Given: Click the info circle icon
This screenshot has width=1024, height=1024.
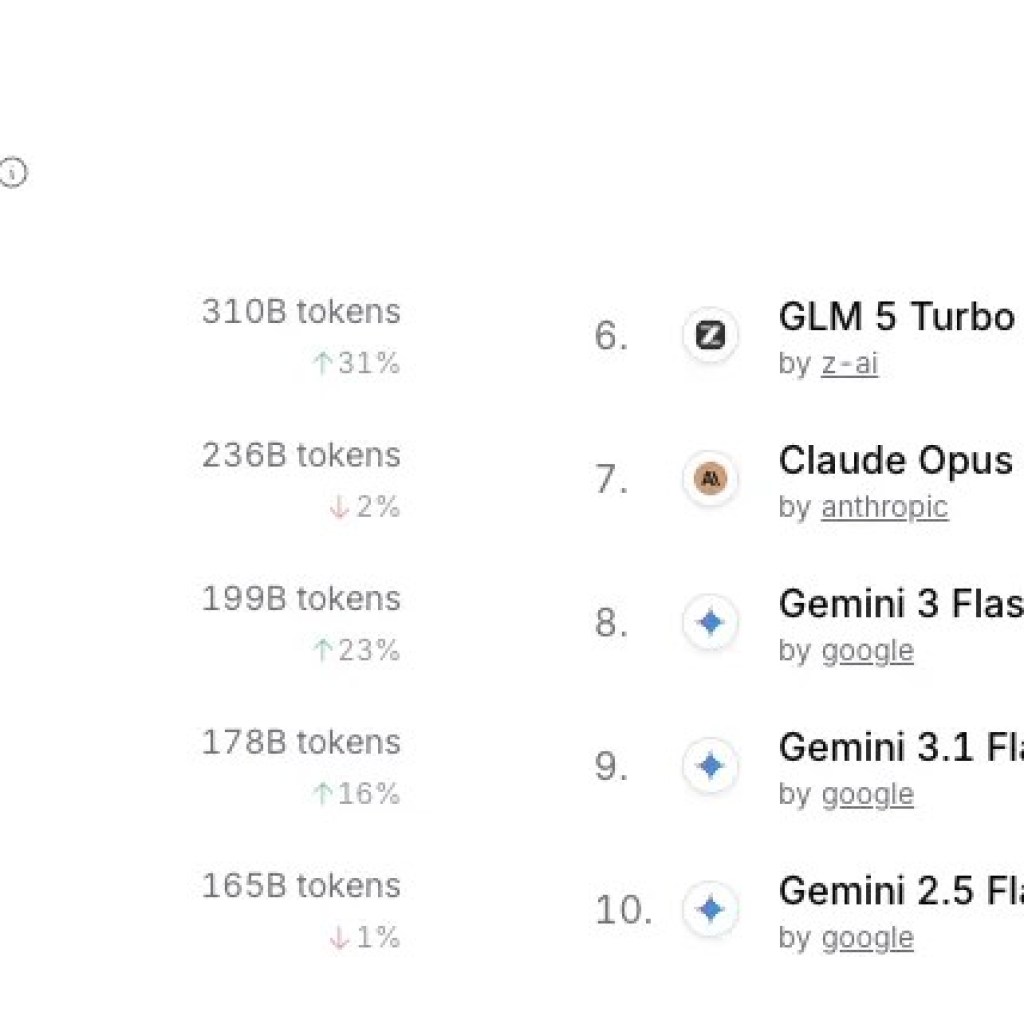Looking at the screenshot, I should pos(12,174).
